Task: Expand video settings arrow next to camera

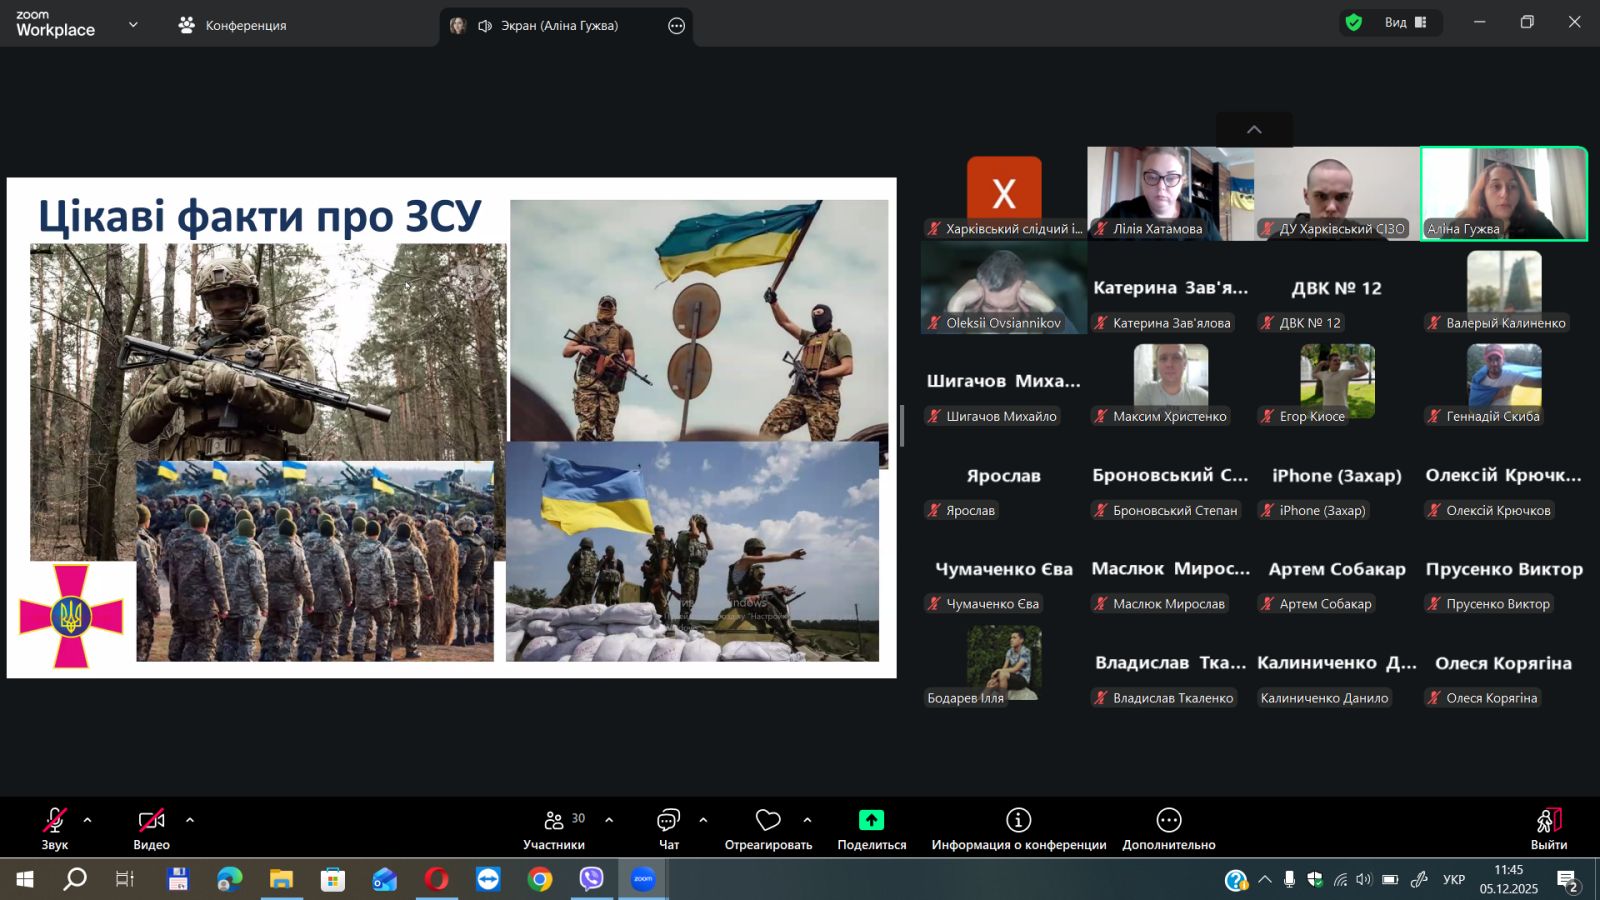Action: coord(190,820)
